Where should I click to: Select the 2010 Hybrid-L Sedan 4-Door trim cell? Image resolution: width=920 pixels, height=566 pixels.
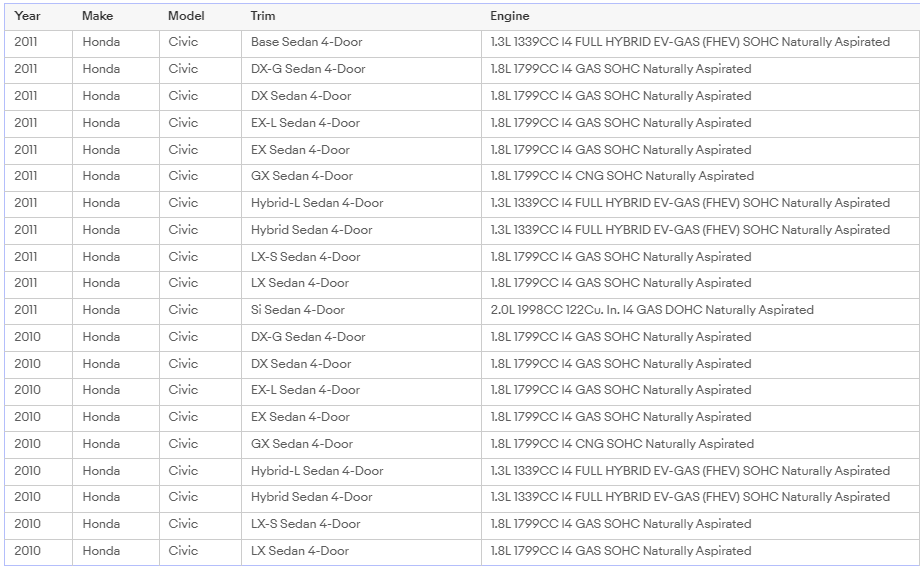317,471
